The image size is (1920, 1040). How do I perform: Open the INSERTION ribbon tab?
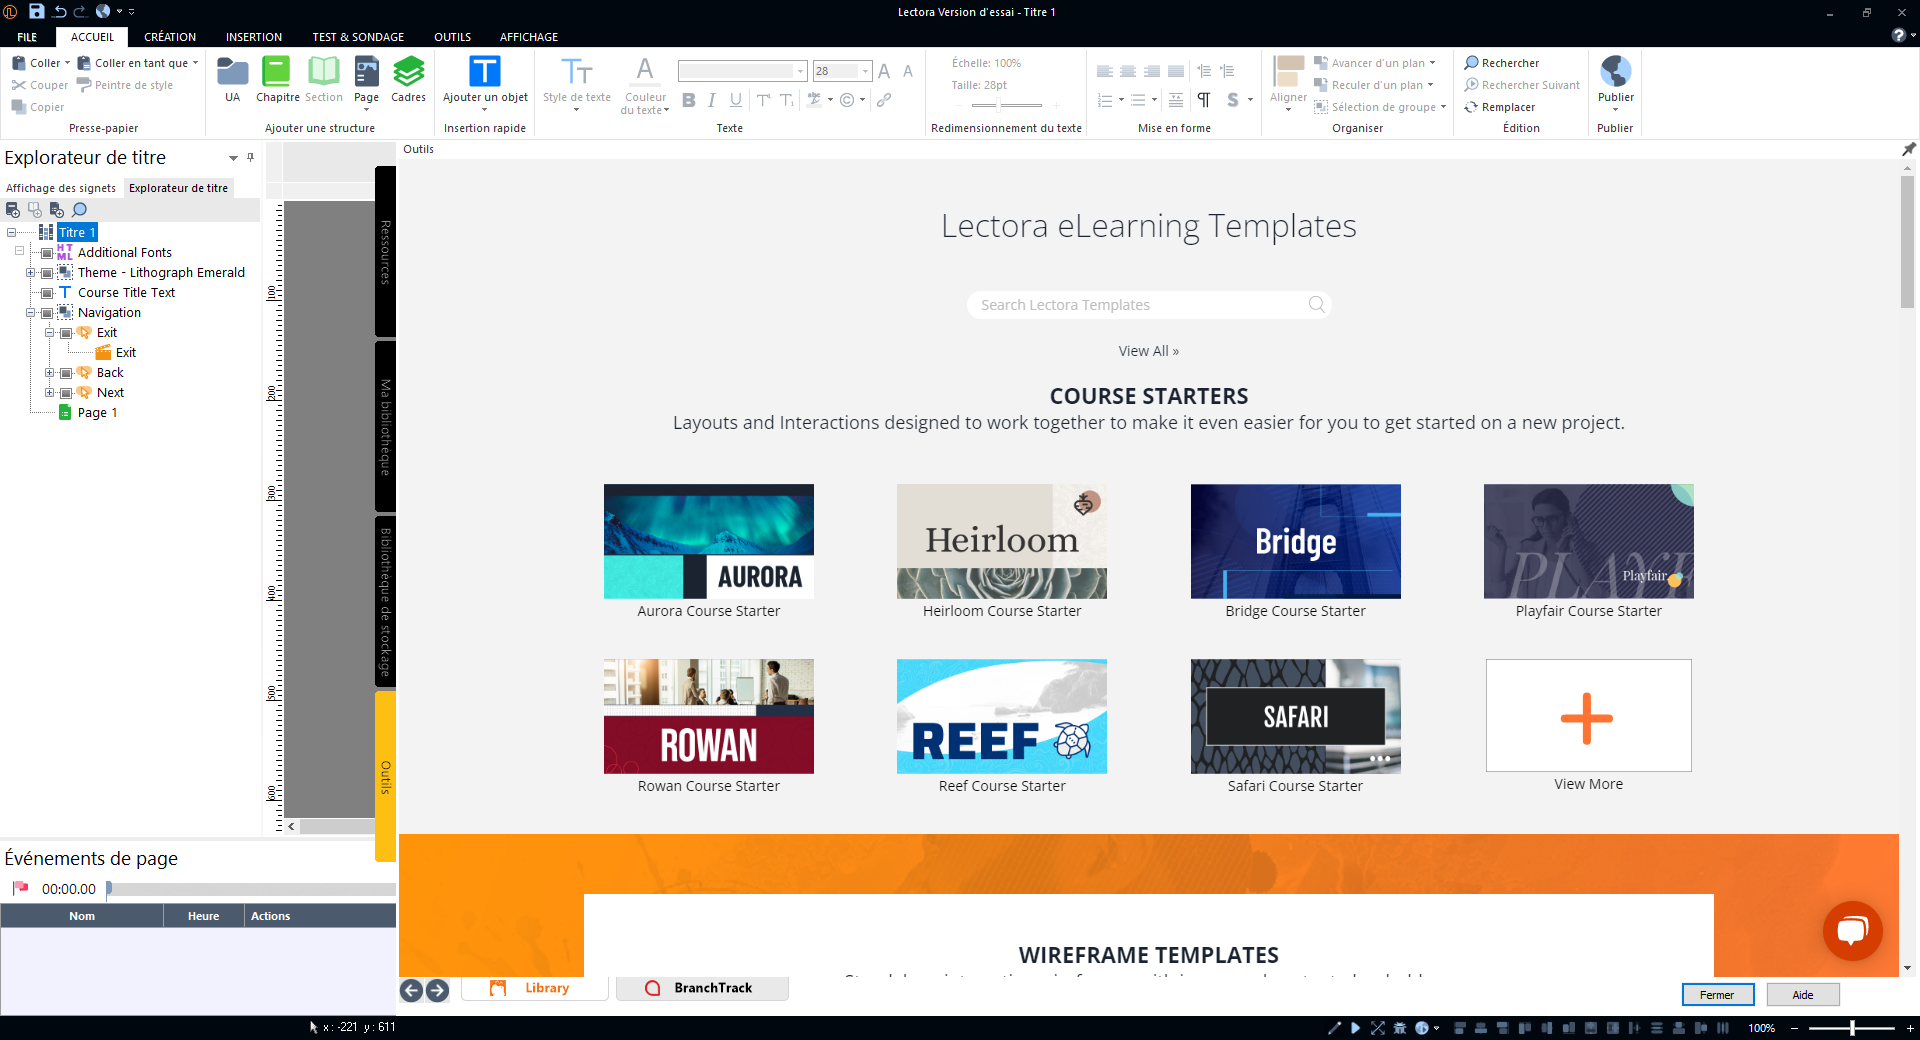(x=254, y=37)
